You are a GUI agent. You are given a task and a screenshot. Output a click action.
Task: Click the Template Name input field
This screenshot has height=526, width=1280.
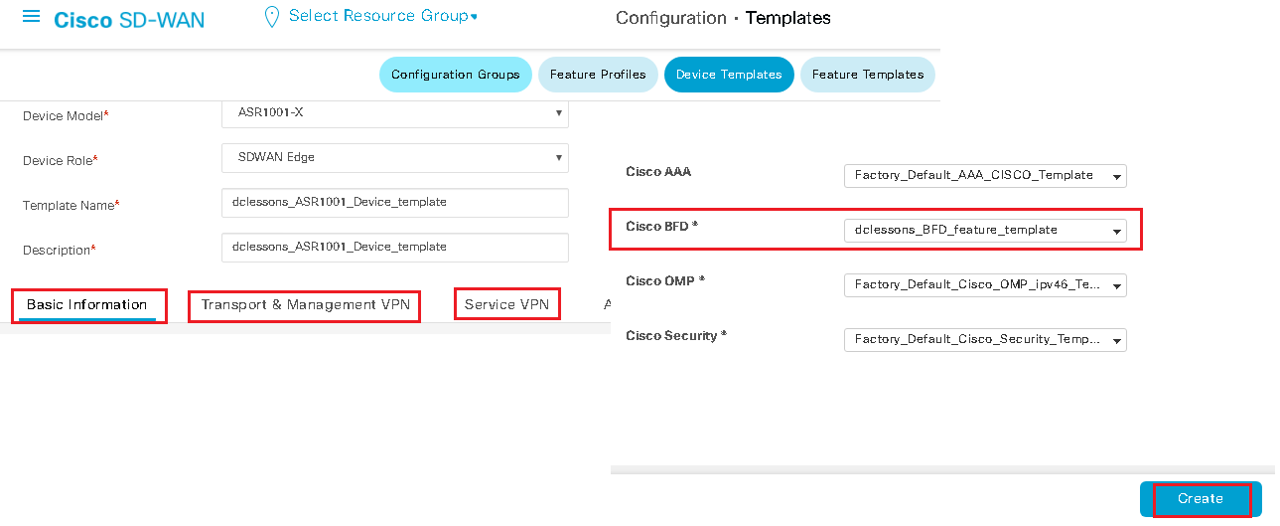click(x=395, y=202)
